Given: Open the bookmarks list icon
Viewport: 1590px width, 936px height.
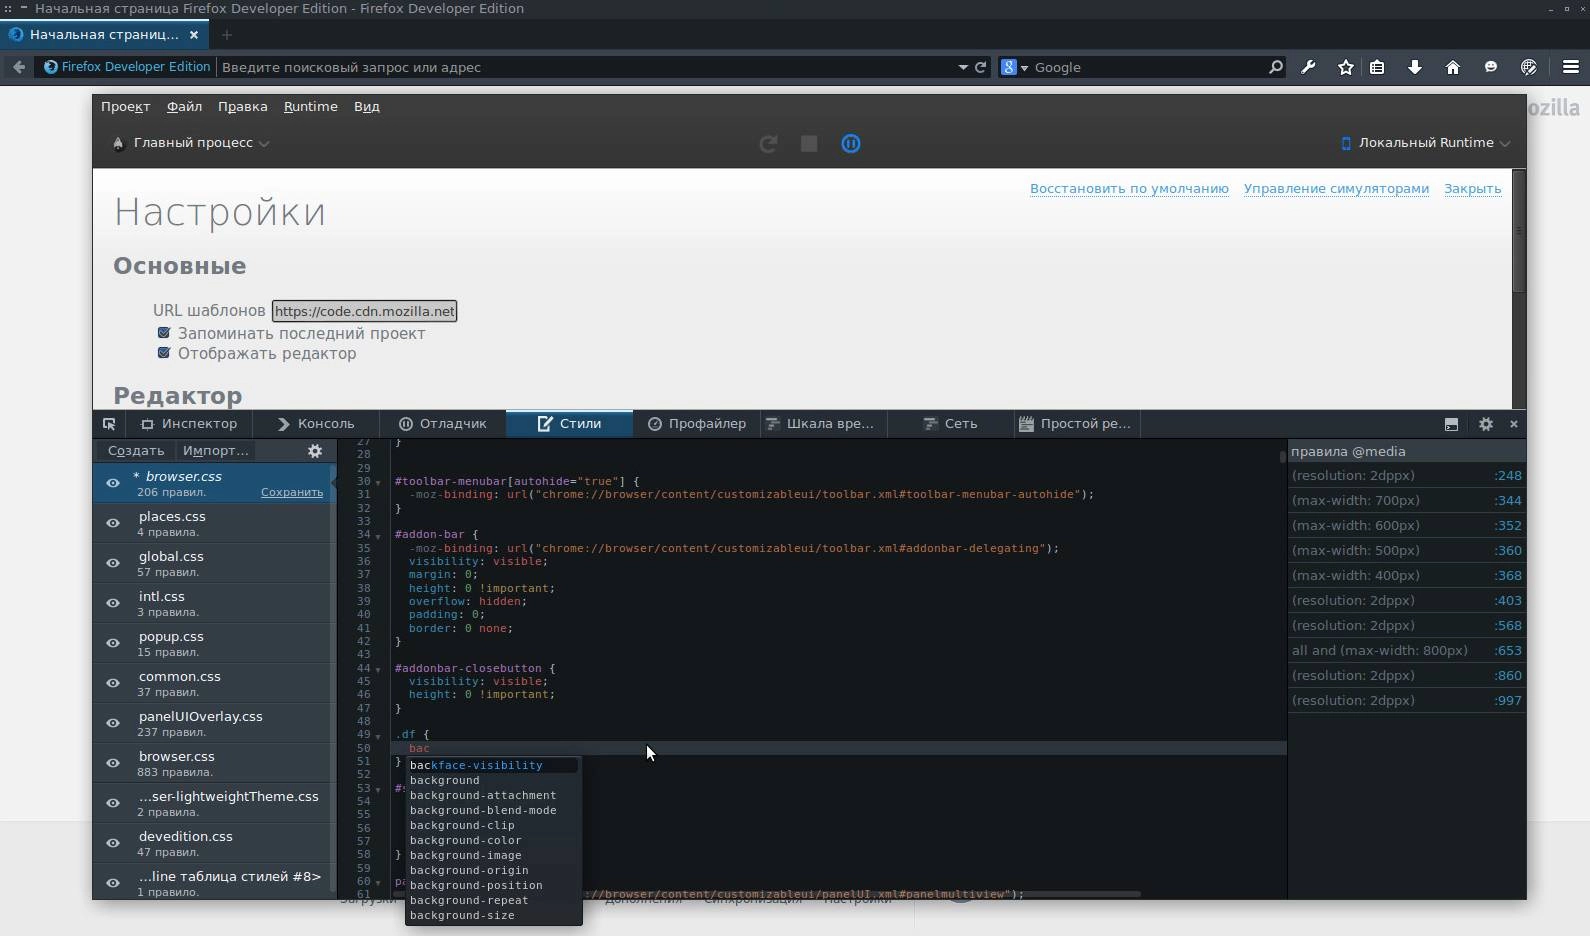Looking at the screenshot, I should click(x=1377, y=67).
